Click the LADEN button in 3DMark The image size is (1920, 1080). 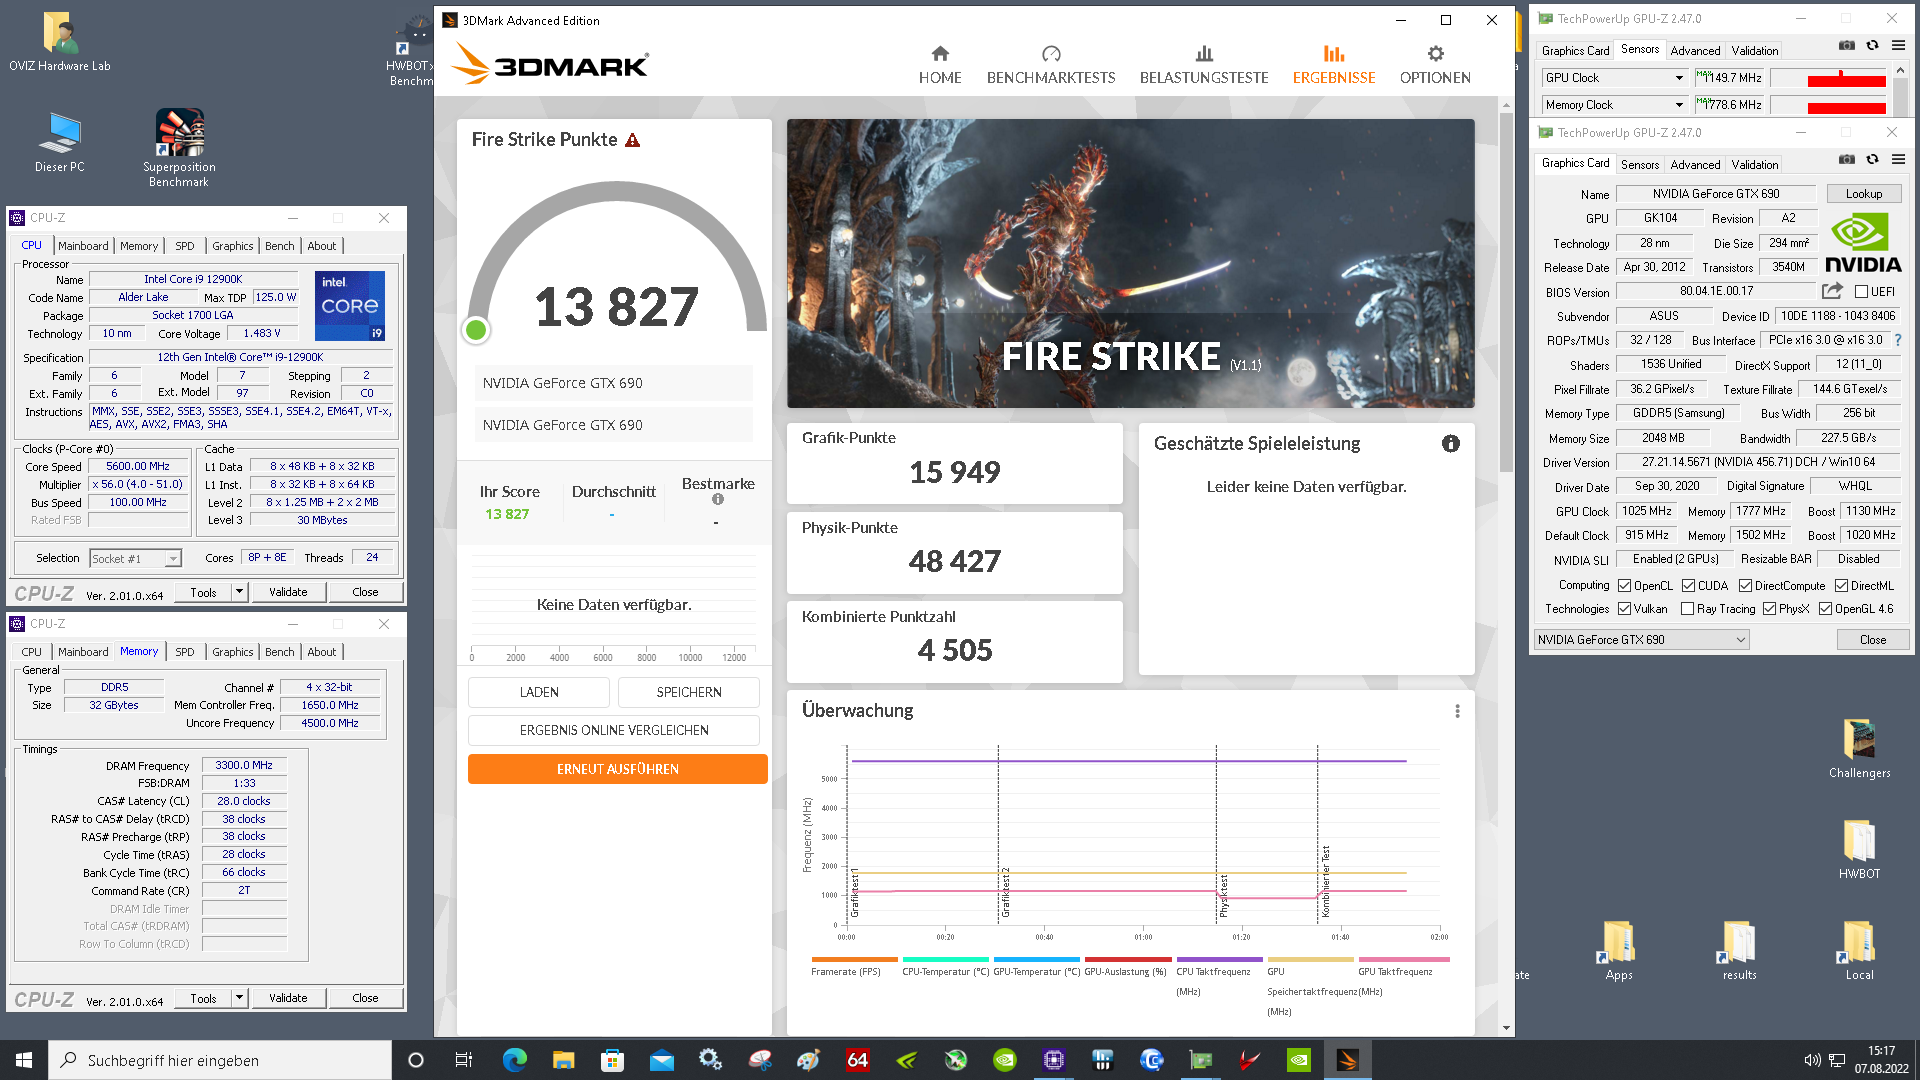[539, 692]
